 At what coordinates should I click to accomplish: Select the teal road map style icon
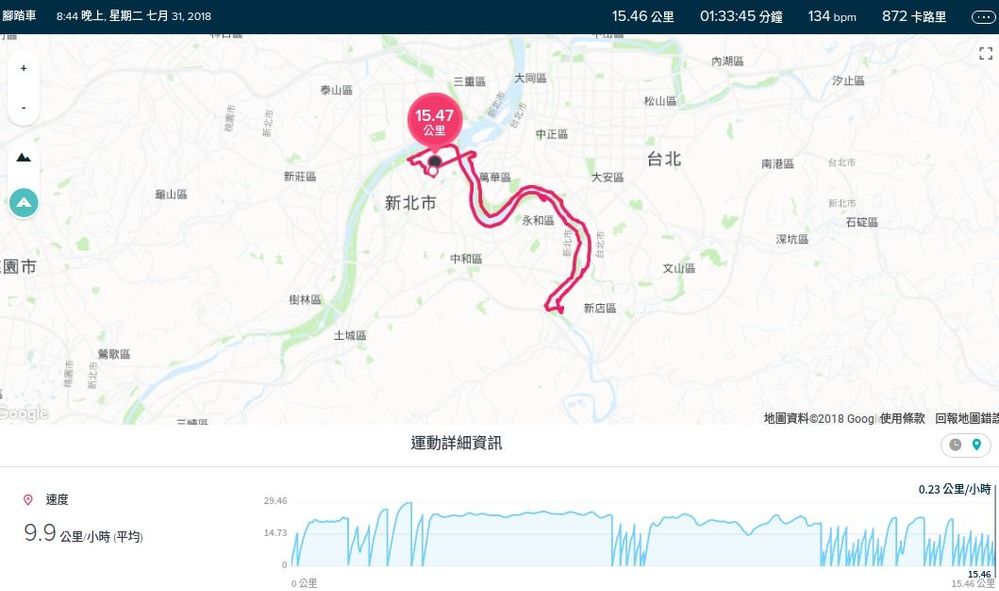point(24,203)
